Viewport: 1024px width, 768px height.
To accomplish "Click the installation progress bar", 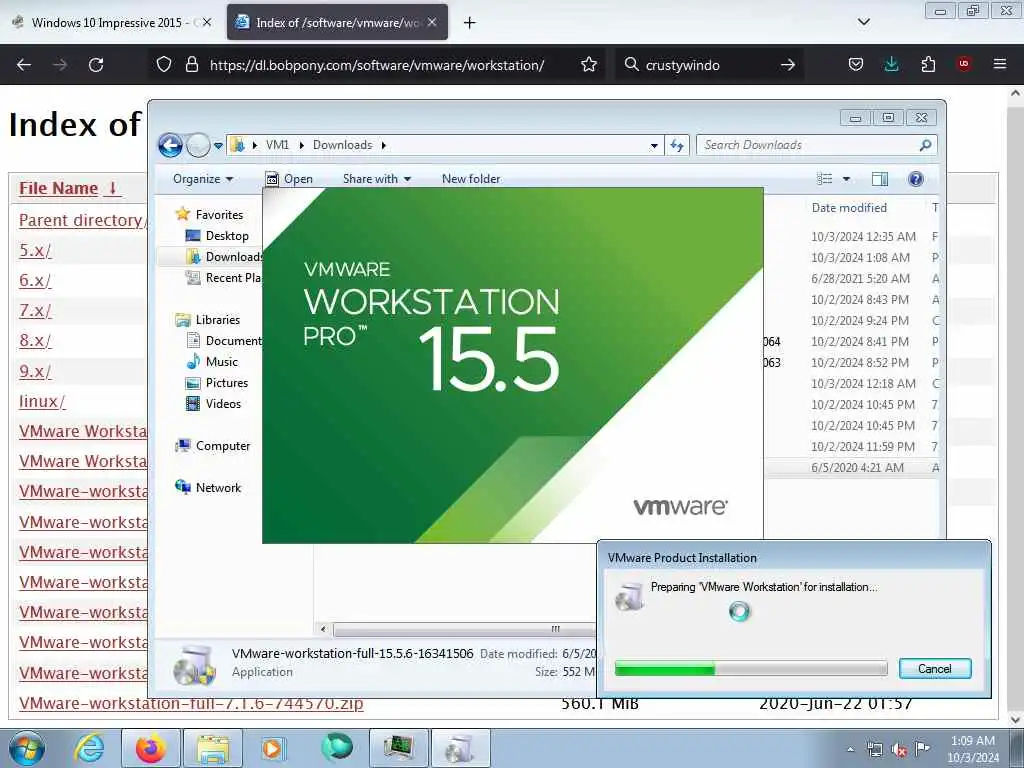I will [751, 669].
